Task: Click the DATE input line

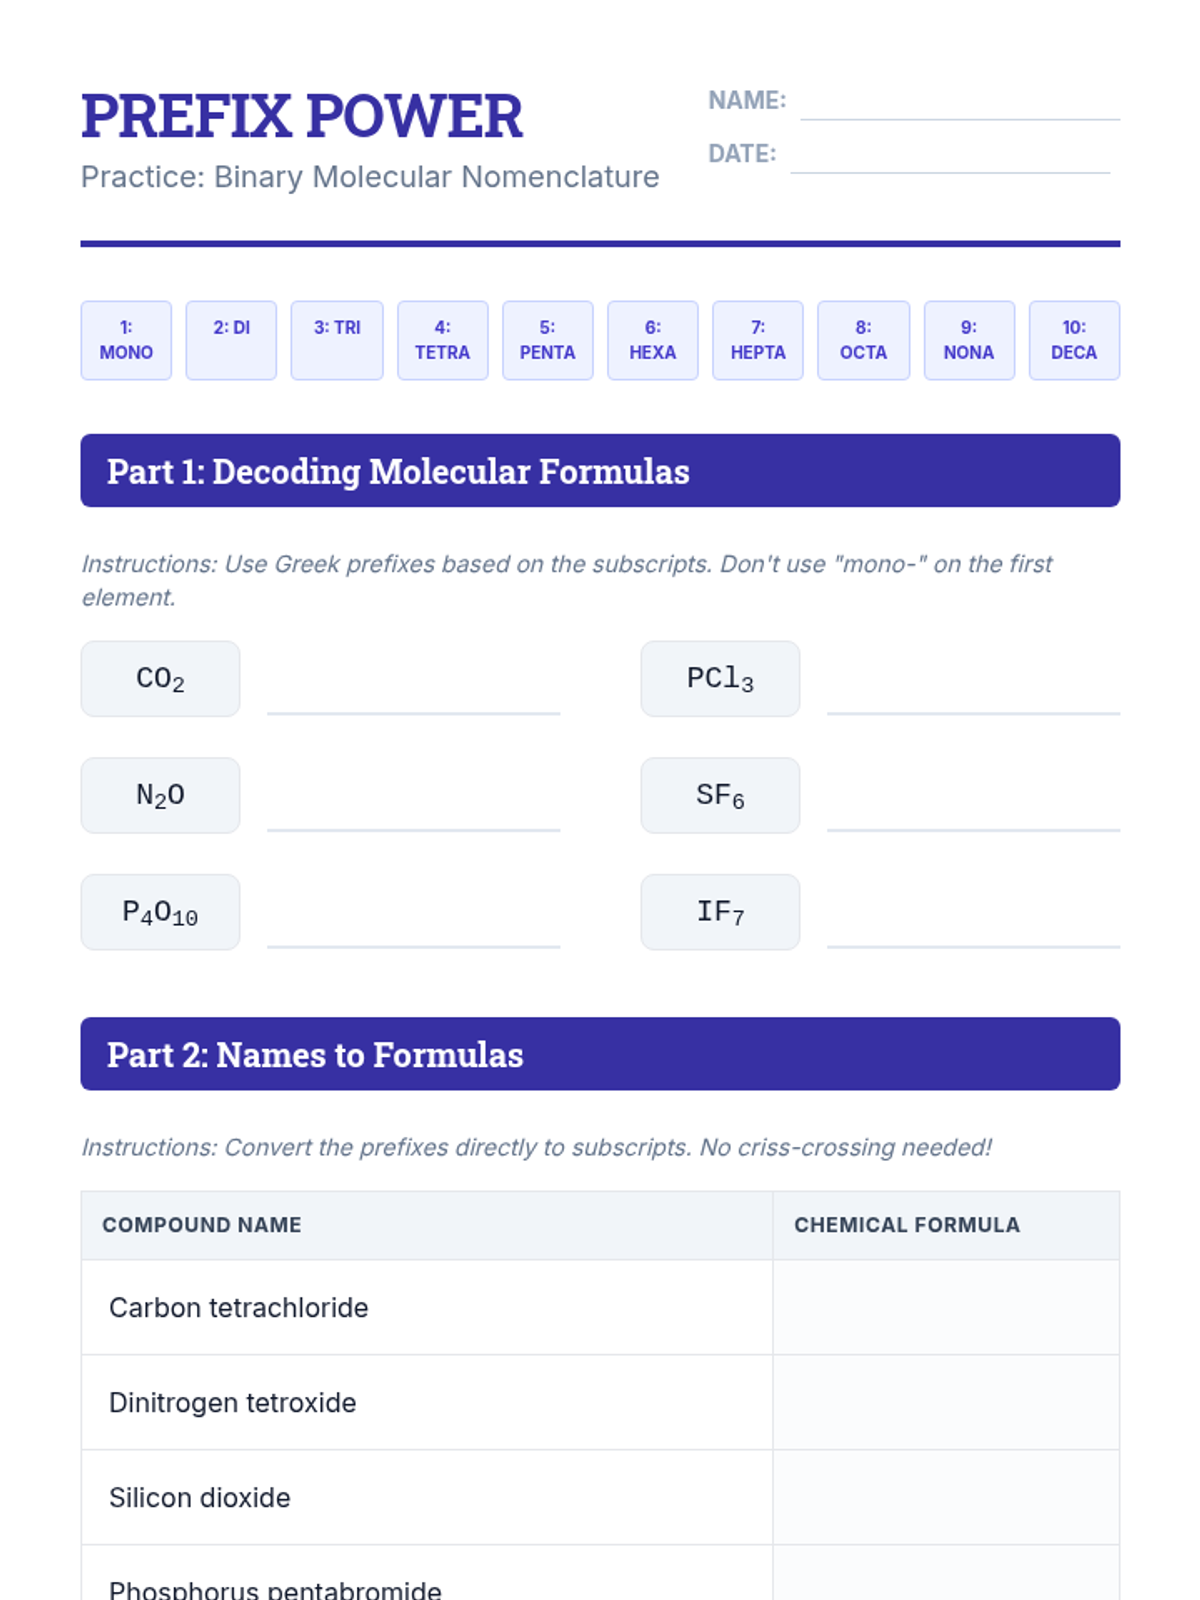Action: (949, 156)
